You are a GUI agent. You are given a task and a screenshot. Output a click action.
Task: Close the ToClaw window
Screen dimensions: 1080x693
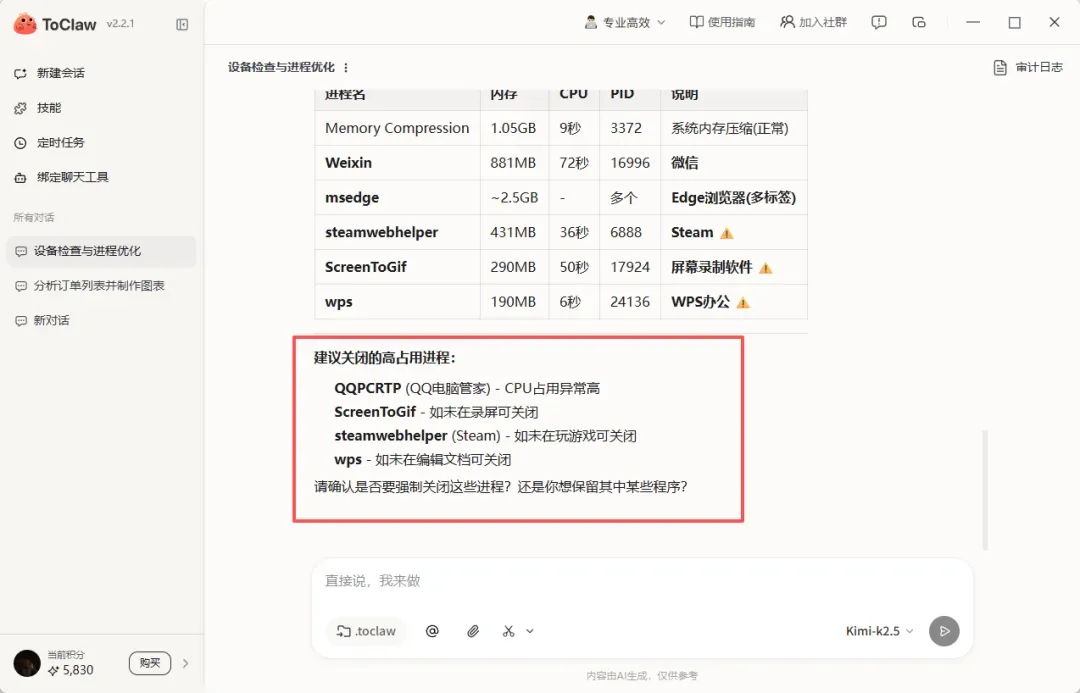(x=1054, y=23)
